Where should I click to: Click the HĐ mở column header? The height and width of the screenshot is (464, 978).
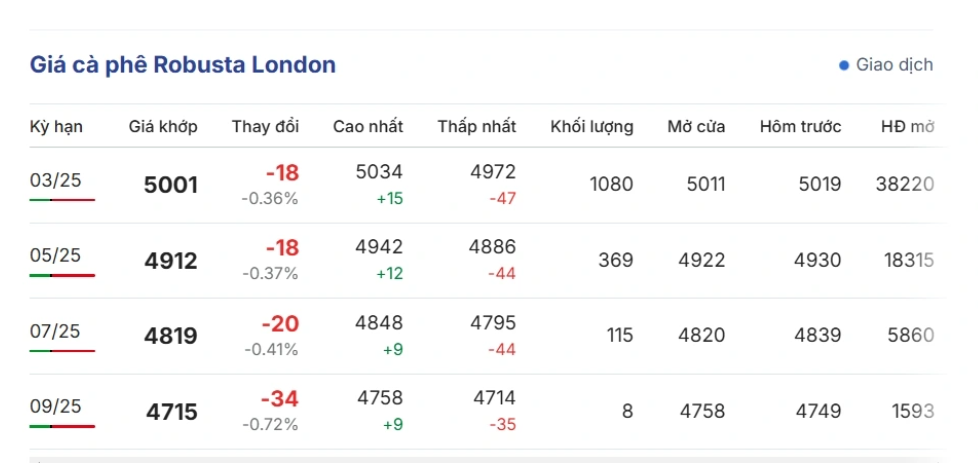907,127
